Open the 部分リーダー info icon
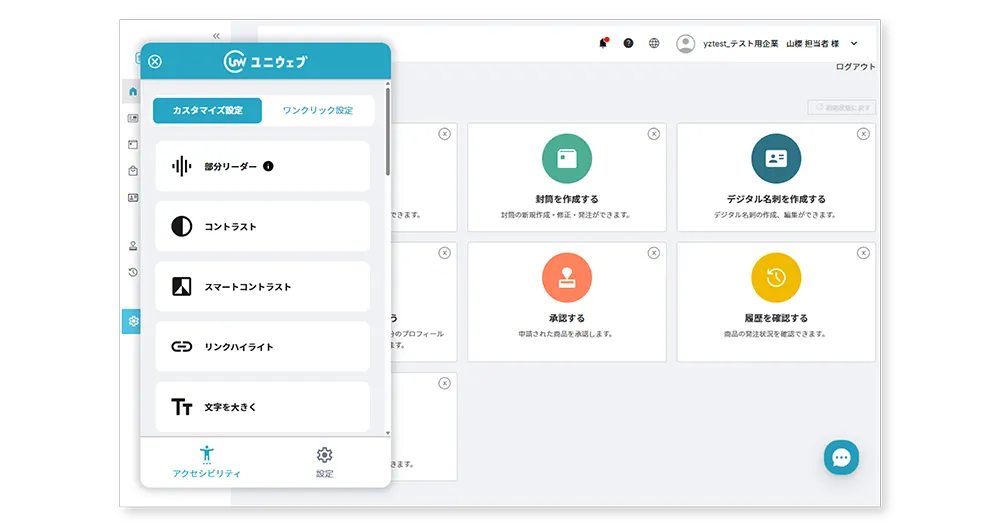This screenshot has height=527, width=1000. [x=268, y=166]
